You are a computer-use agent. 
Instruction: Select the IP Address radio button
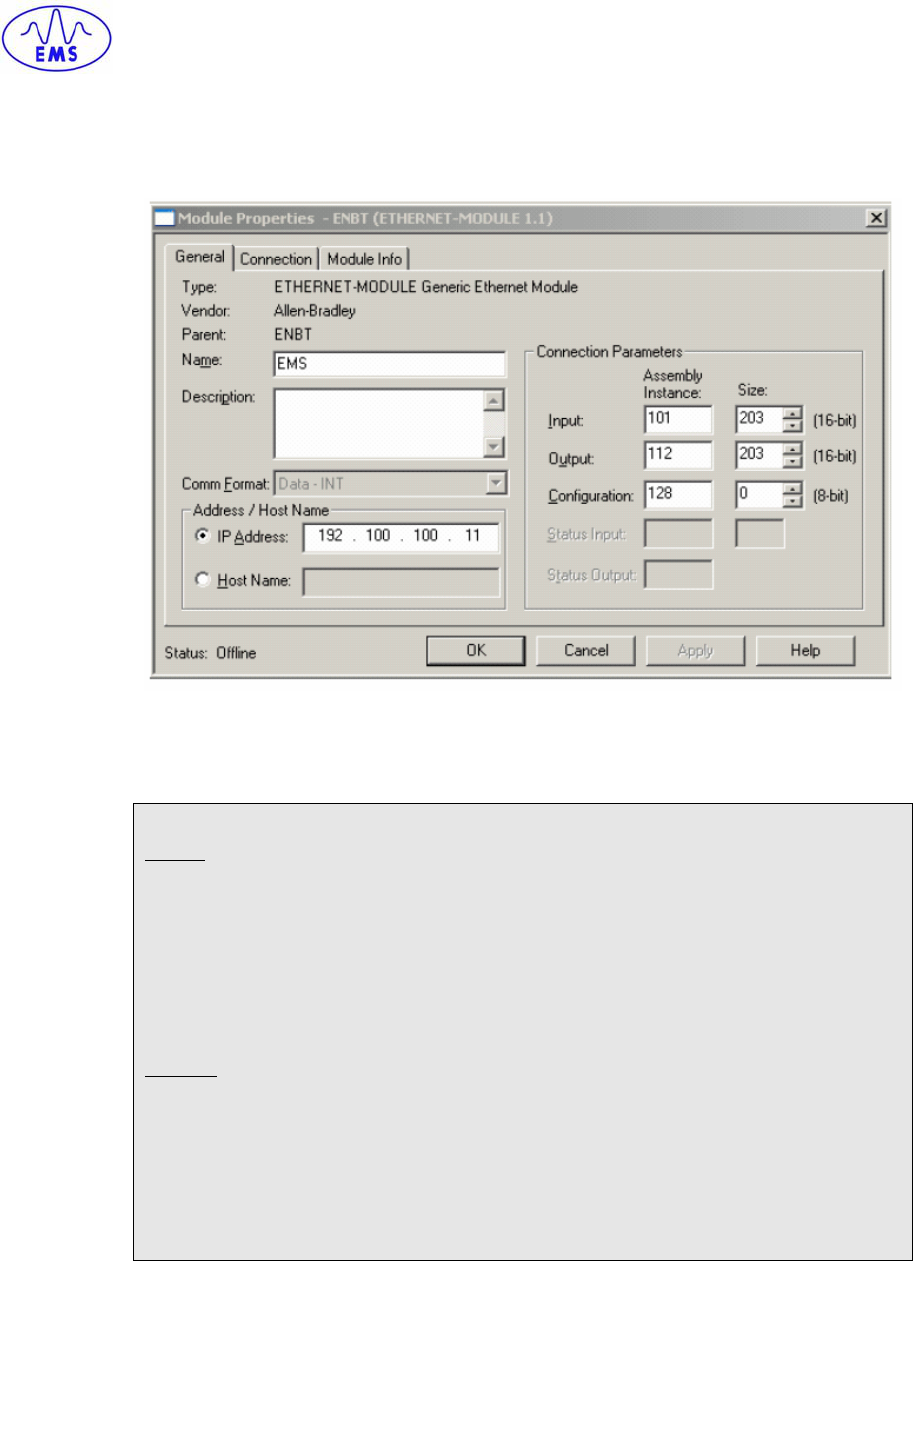202,536
